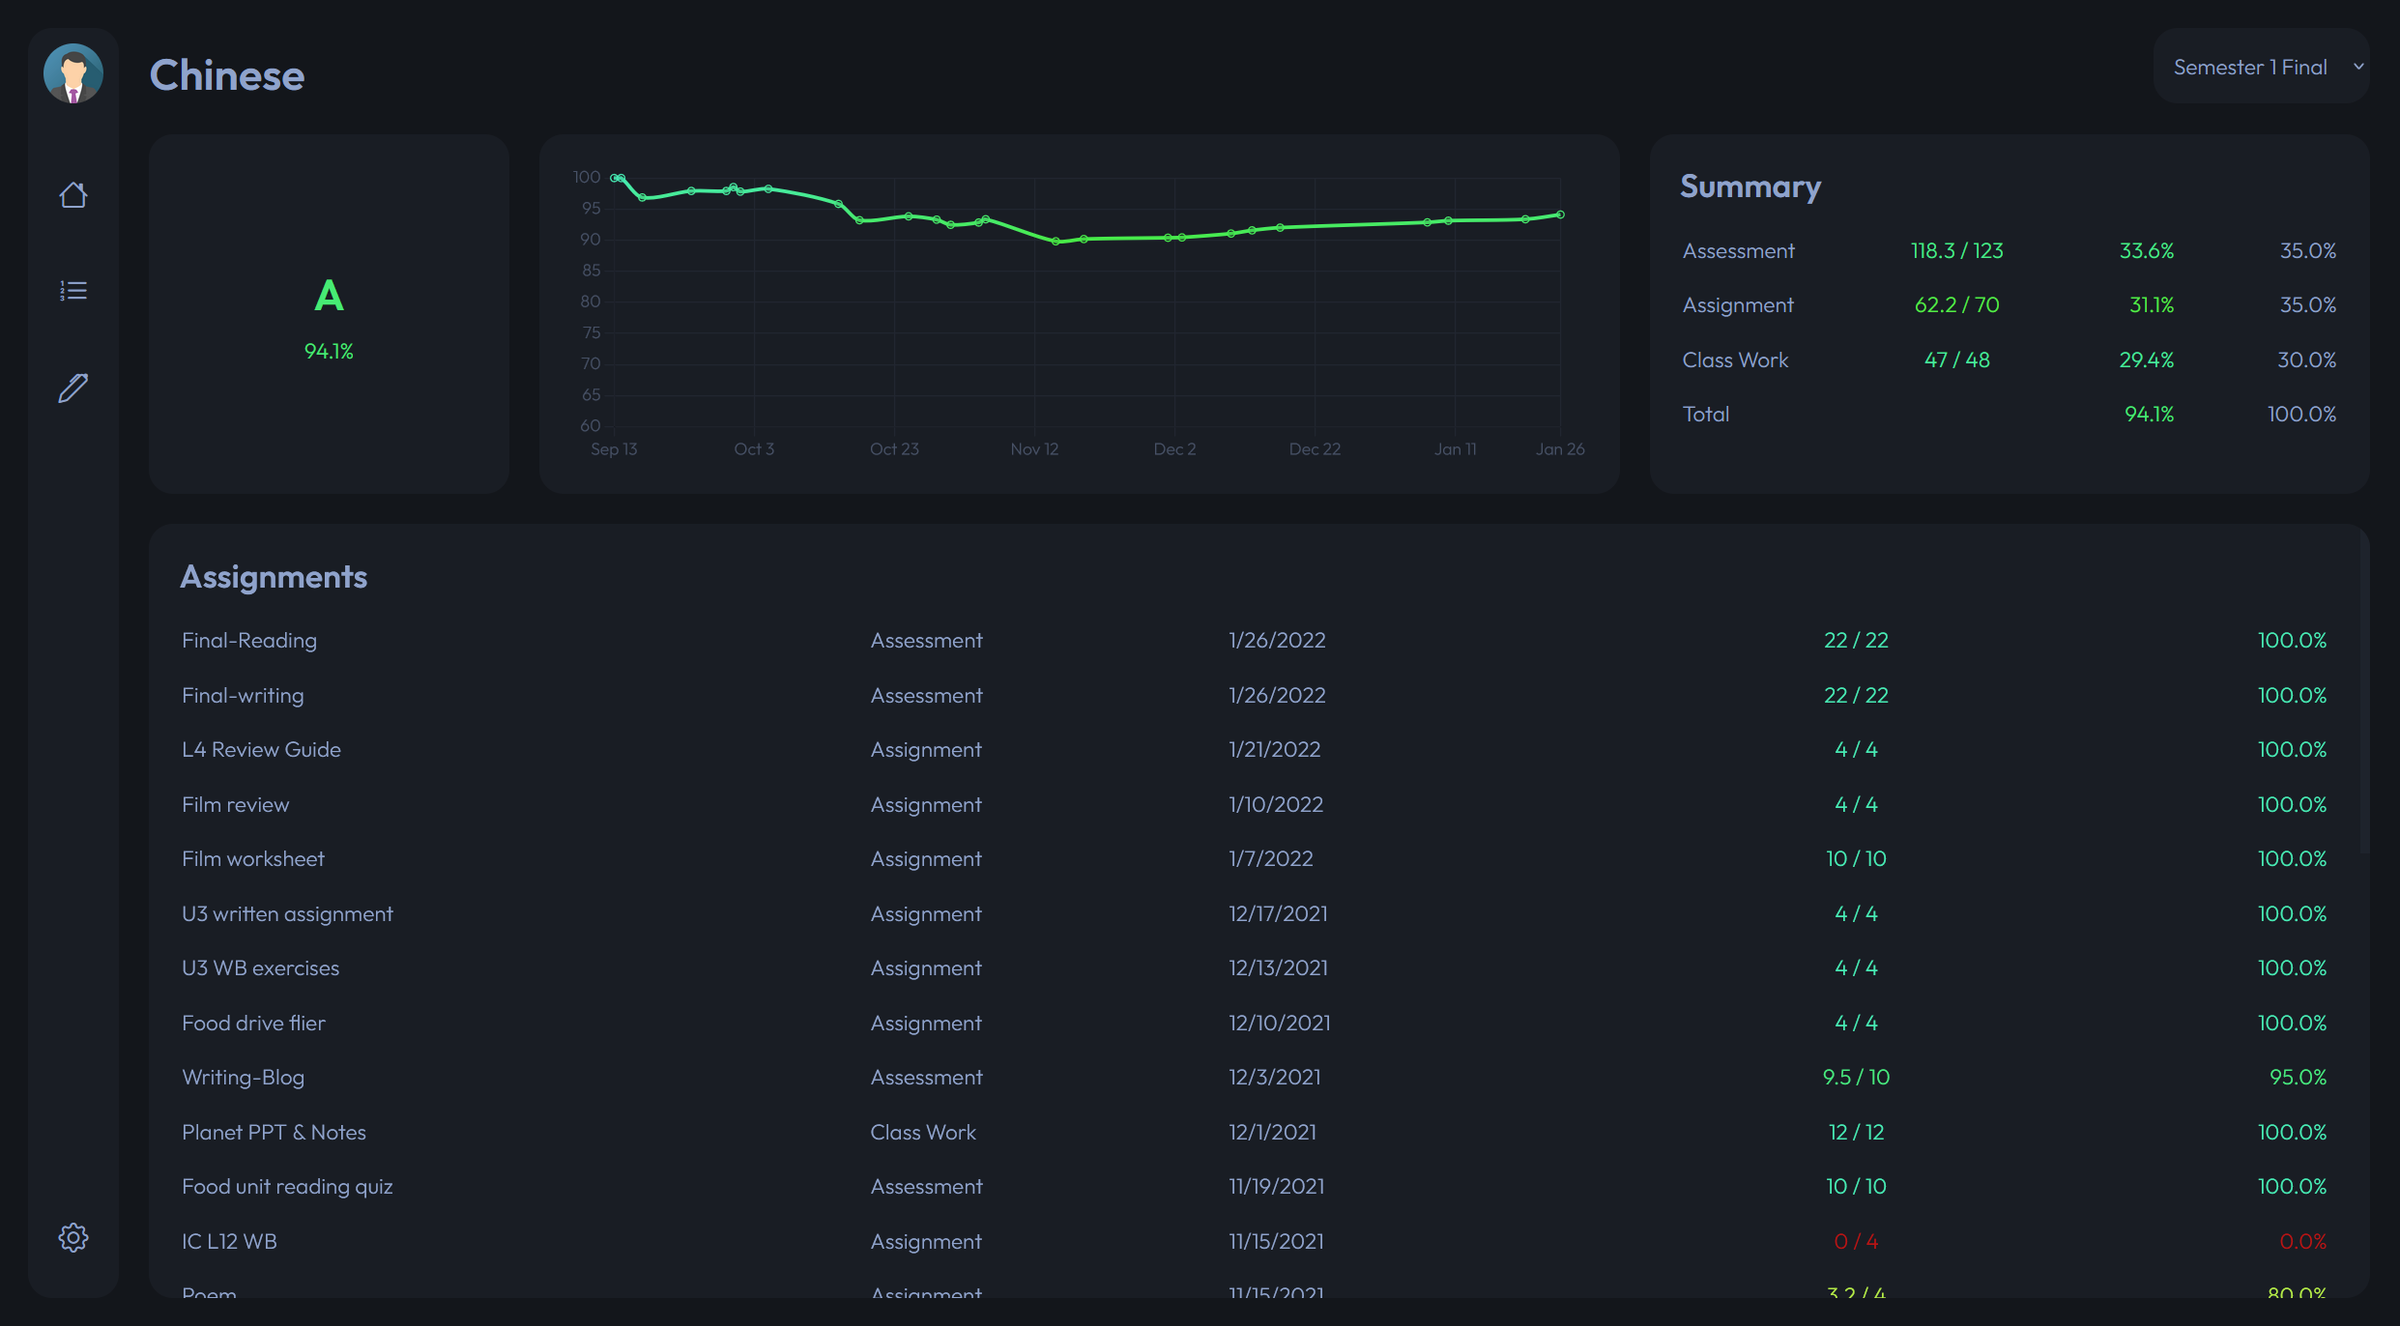Open the home dashboard via the house icon
Screen dimensions: 2400x1326
point(73,195)
